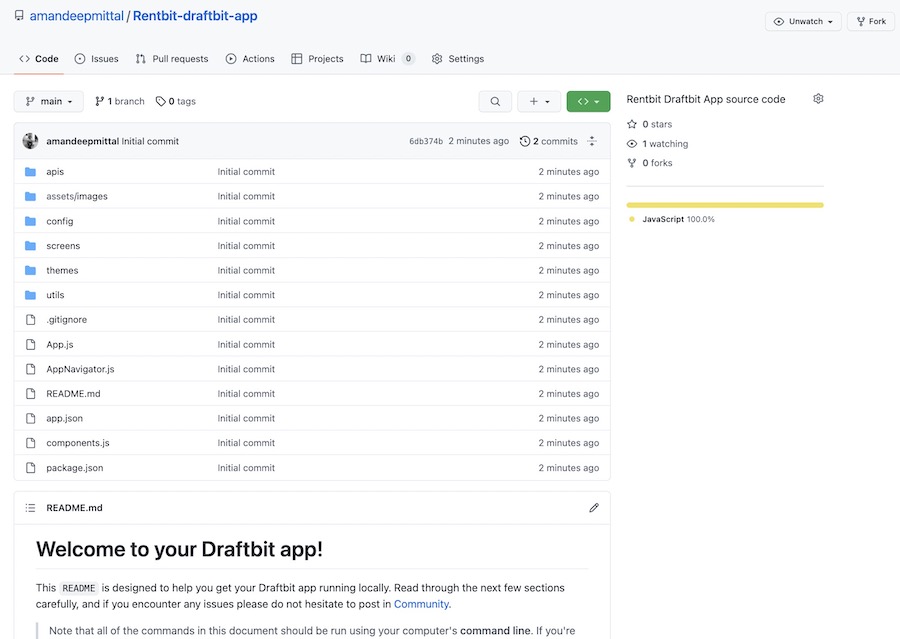
Task: Switch branch using the main dropdown
Action: coord(49,102)
